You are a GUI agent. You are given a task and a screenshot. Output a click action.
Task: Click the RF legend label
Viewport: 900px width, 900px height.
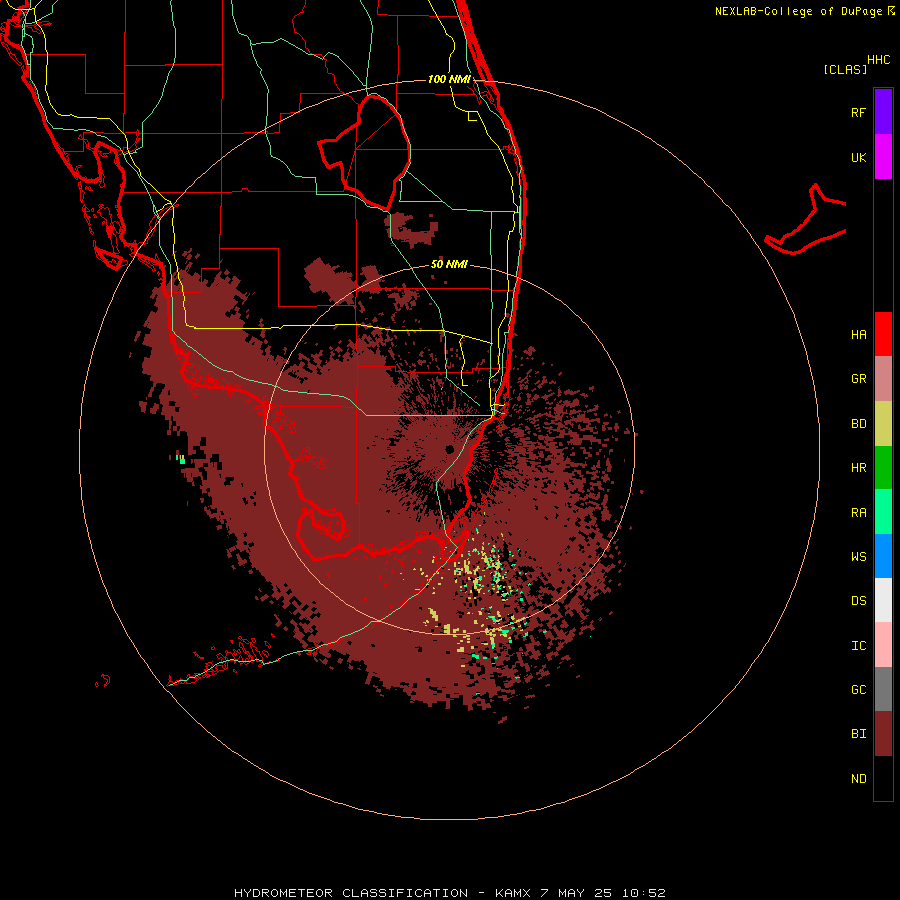pyautogui.click(x=858, y=112)
